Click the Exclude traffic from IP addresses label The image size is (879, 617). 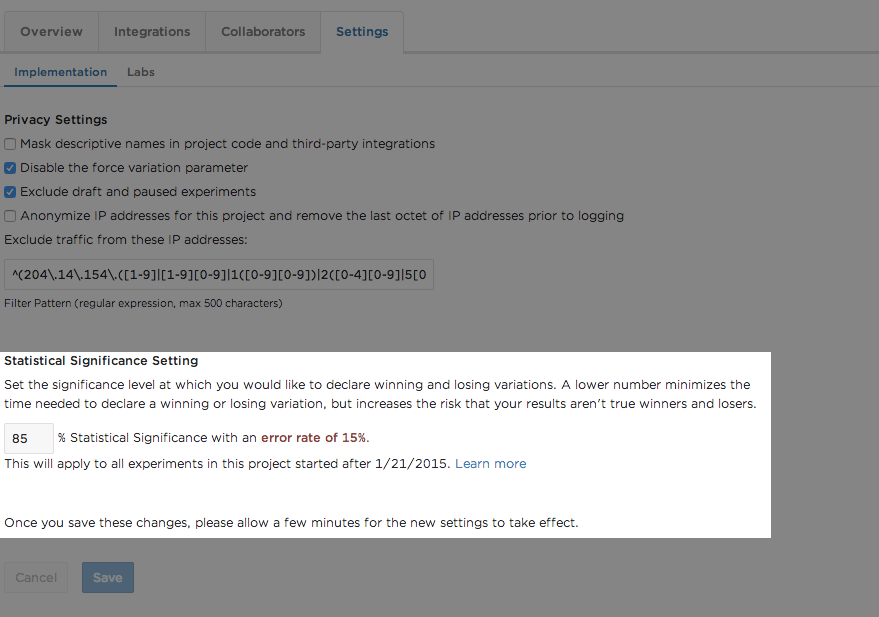(125, 240)
